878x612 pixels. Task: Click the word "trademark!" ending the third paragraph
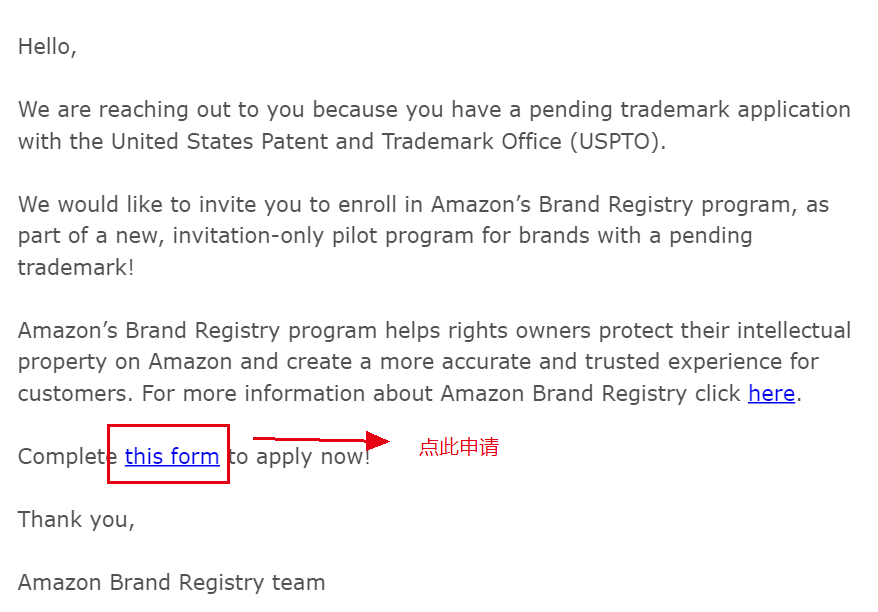(x=76, y=268)
